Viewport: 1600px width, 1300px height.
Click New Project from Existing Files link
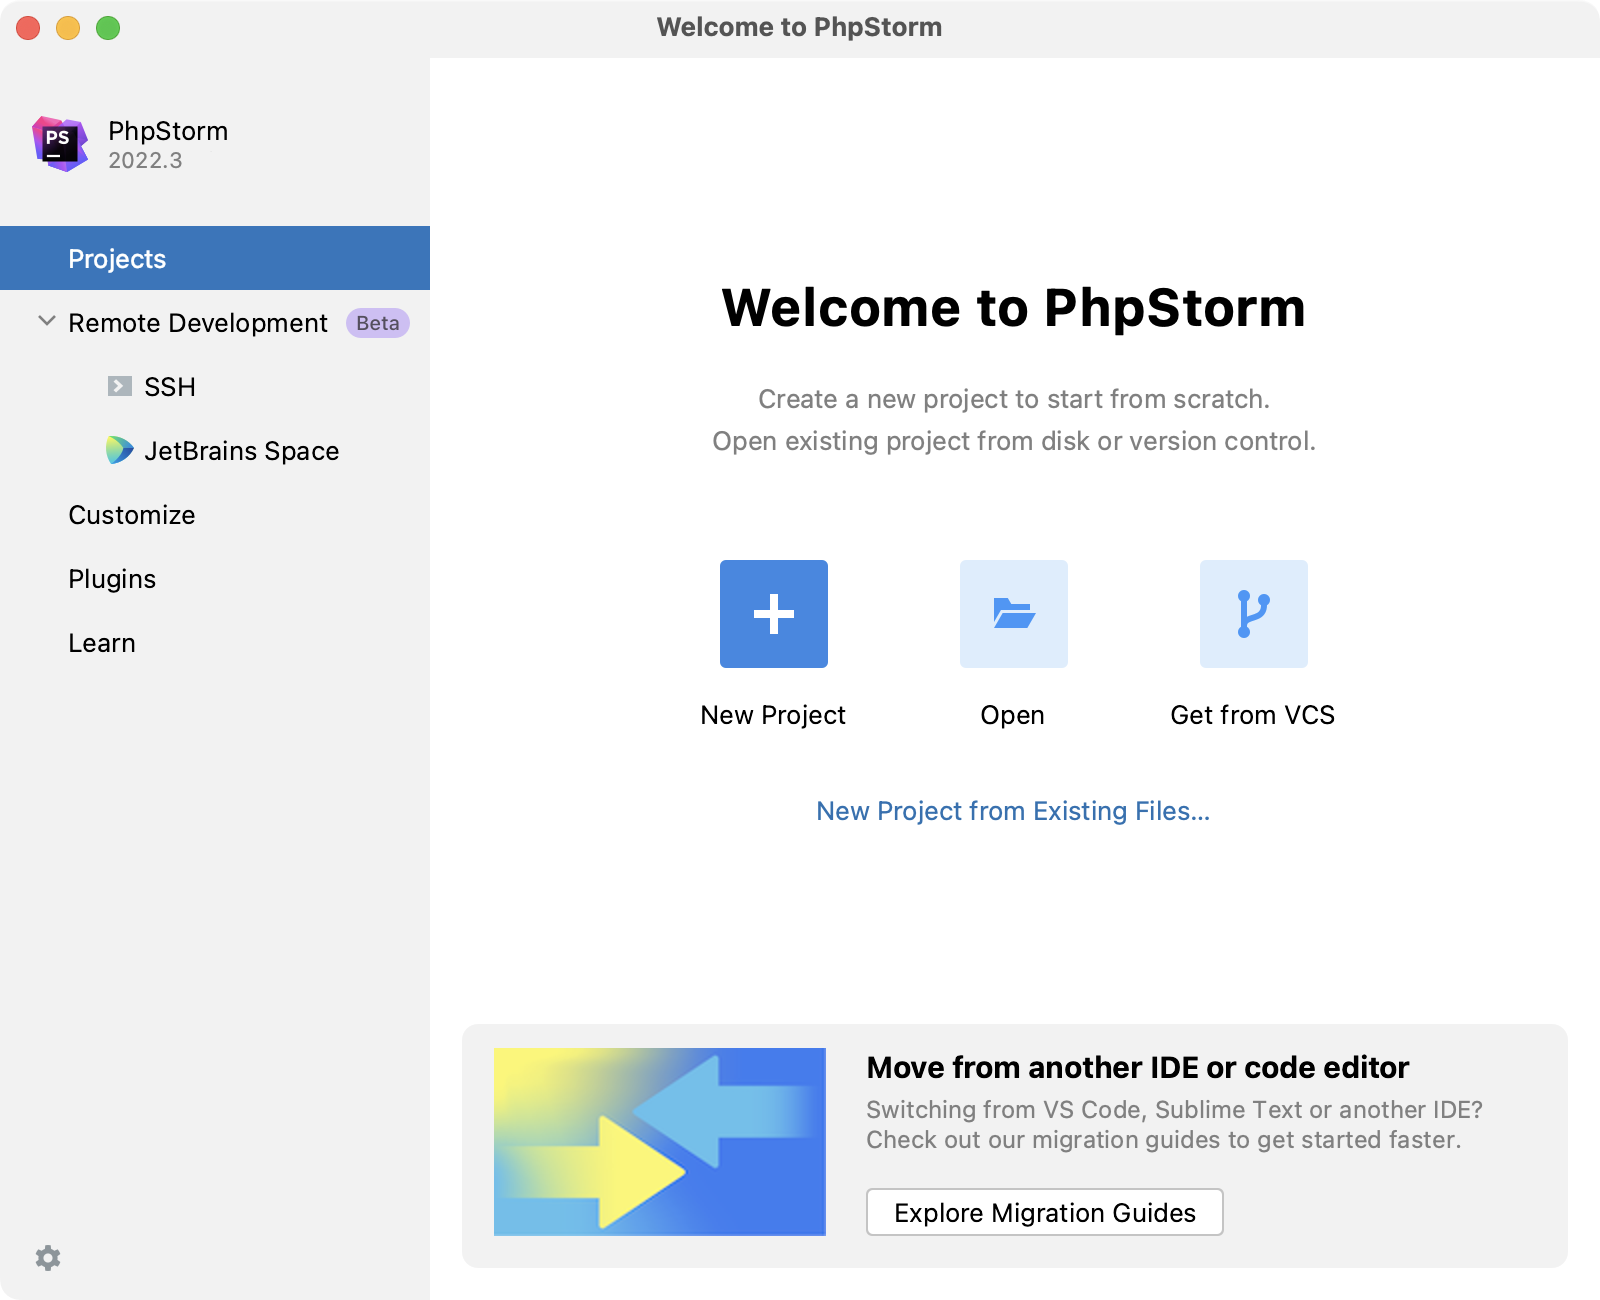1013,811
